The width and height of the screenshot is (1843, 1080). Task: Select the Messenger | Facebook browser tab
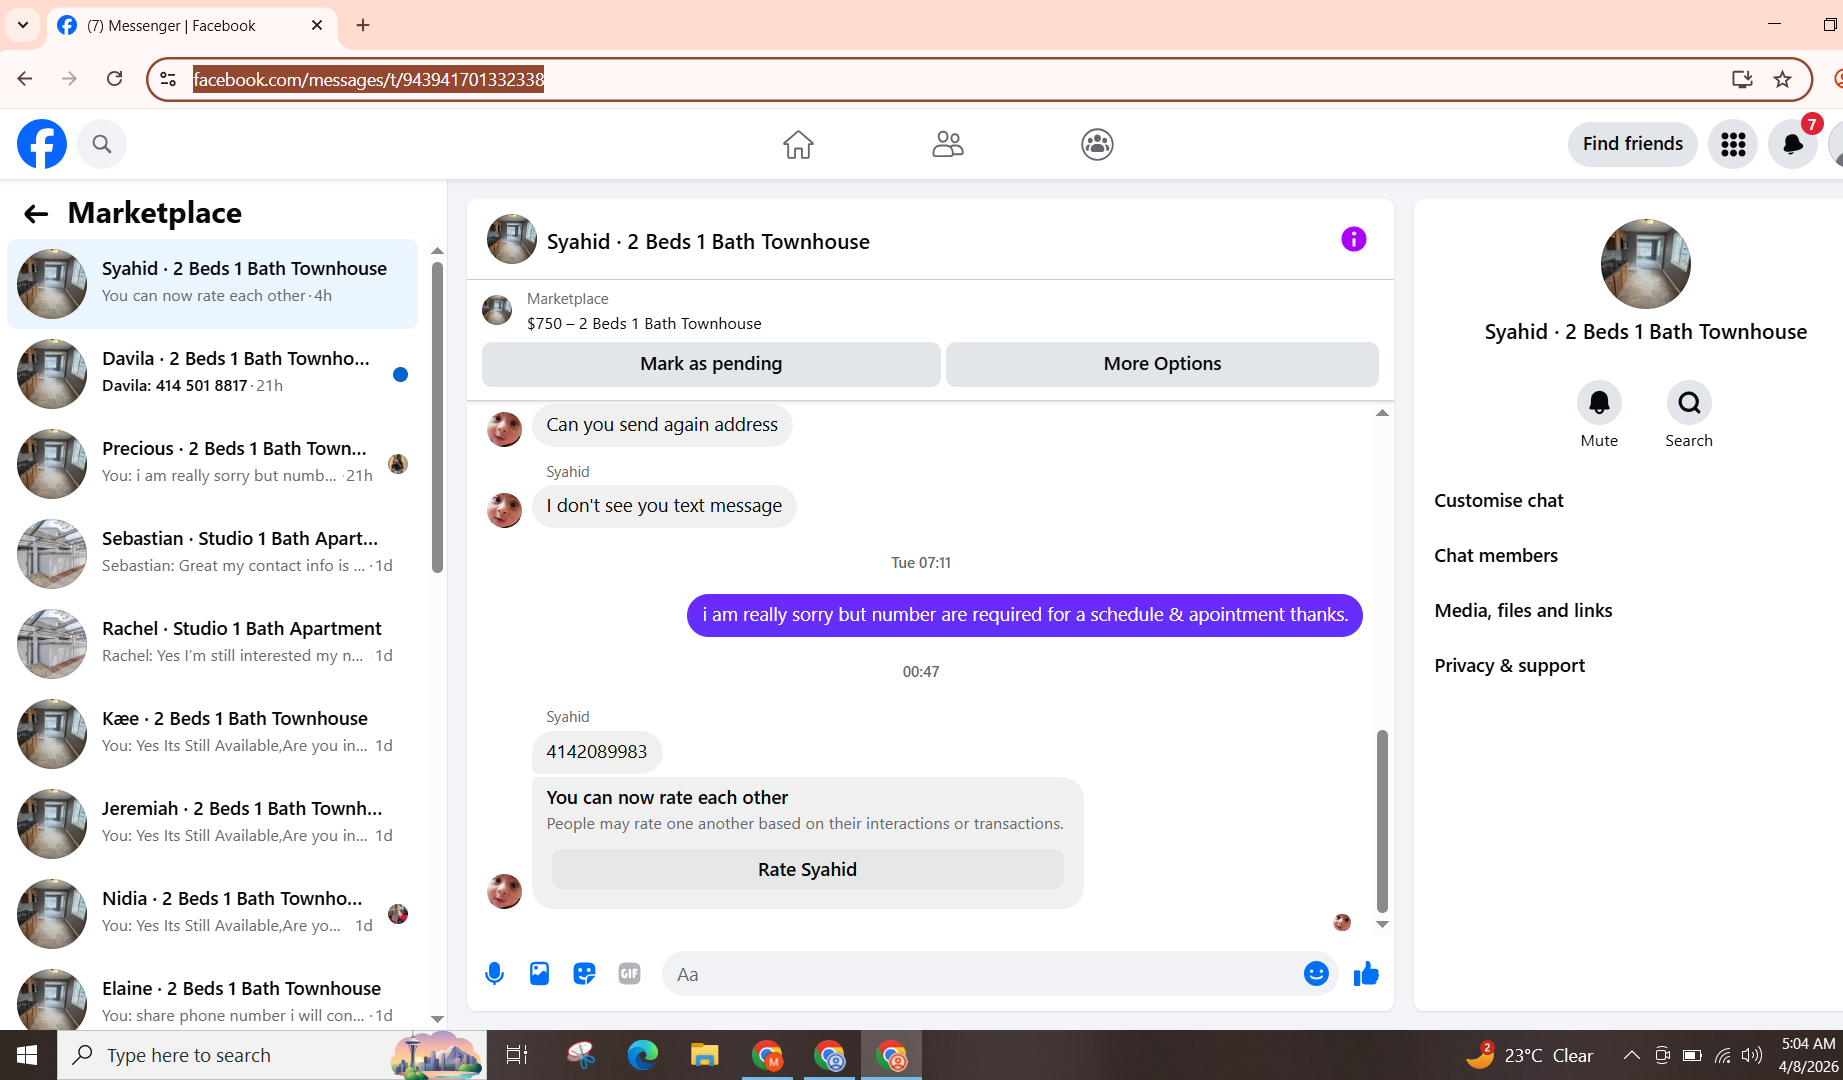click(190, 26)
